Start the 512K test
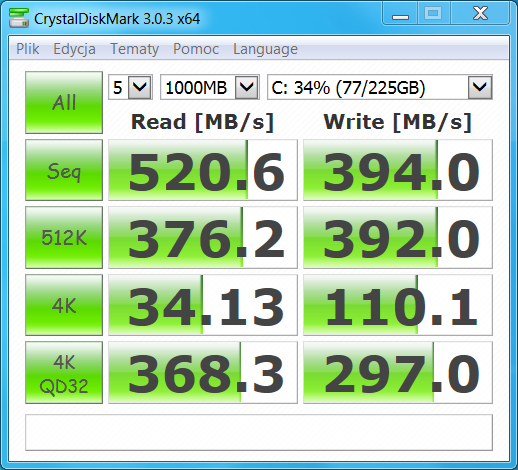This screenshot has width=518, height=470. click(x=64, y=237)
